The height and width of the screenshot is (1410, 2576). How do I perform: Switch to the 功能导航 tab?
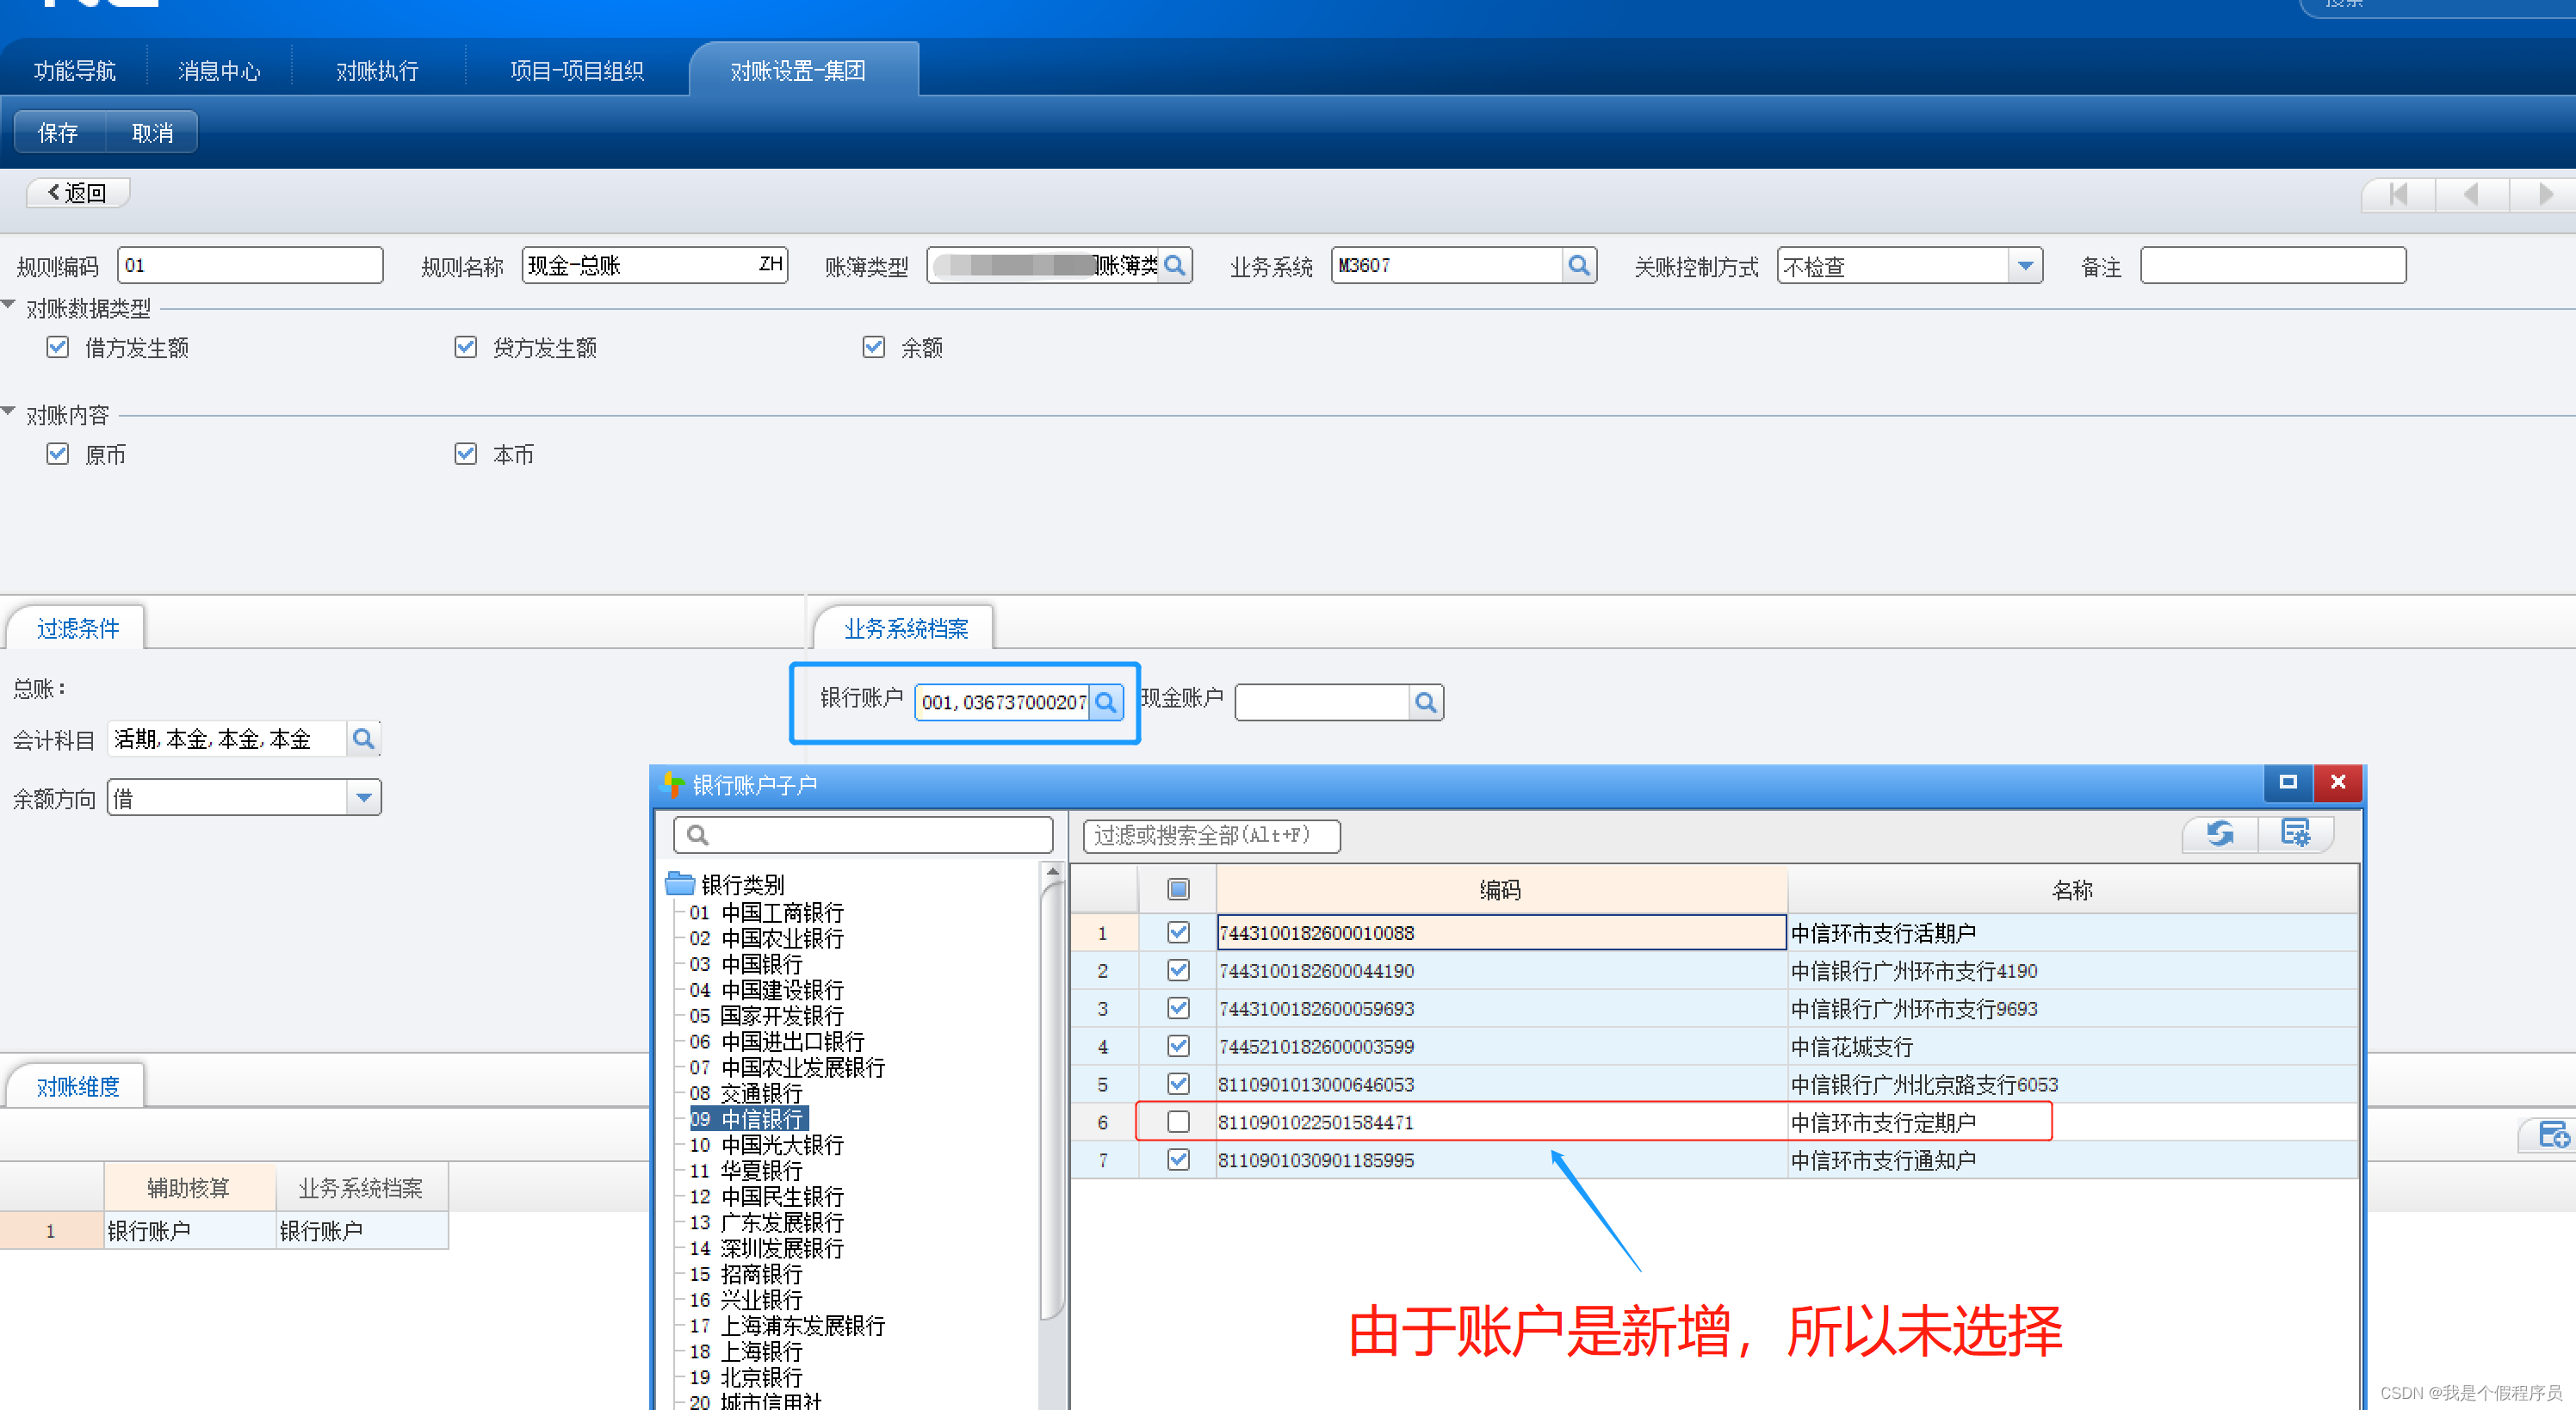(x=75, y=71)
